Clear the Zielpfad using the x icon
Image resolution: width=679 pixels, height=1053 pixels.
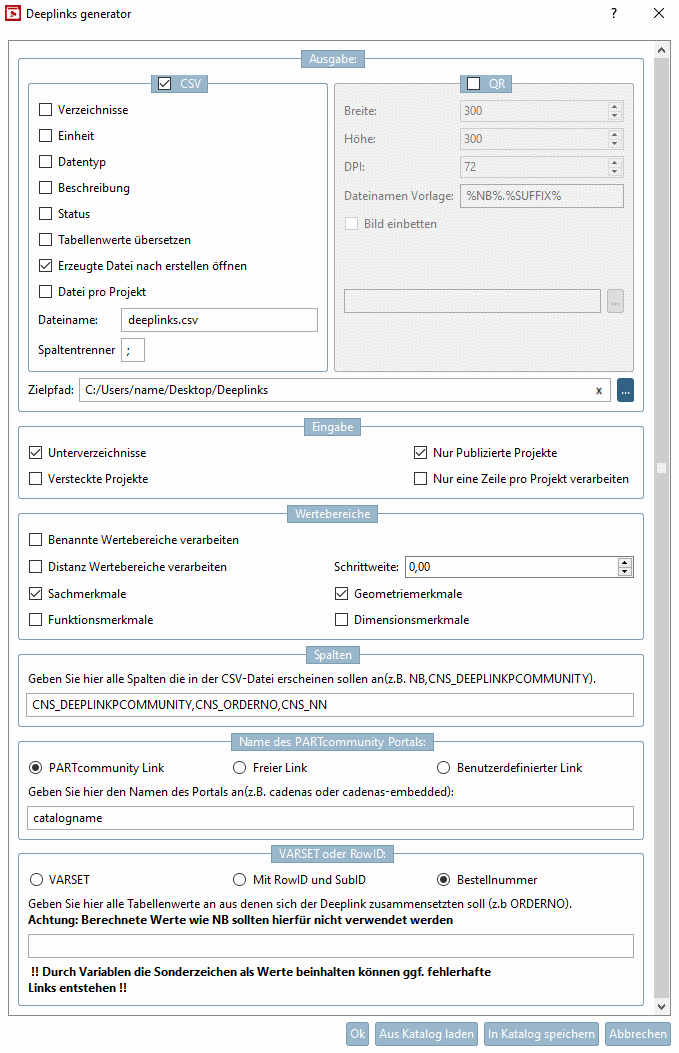597,390
